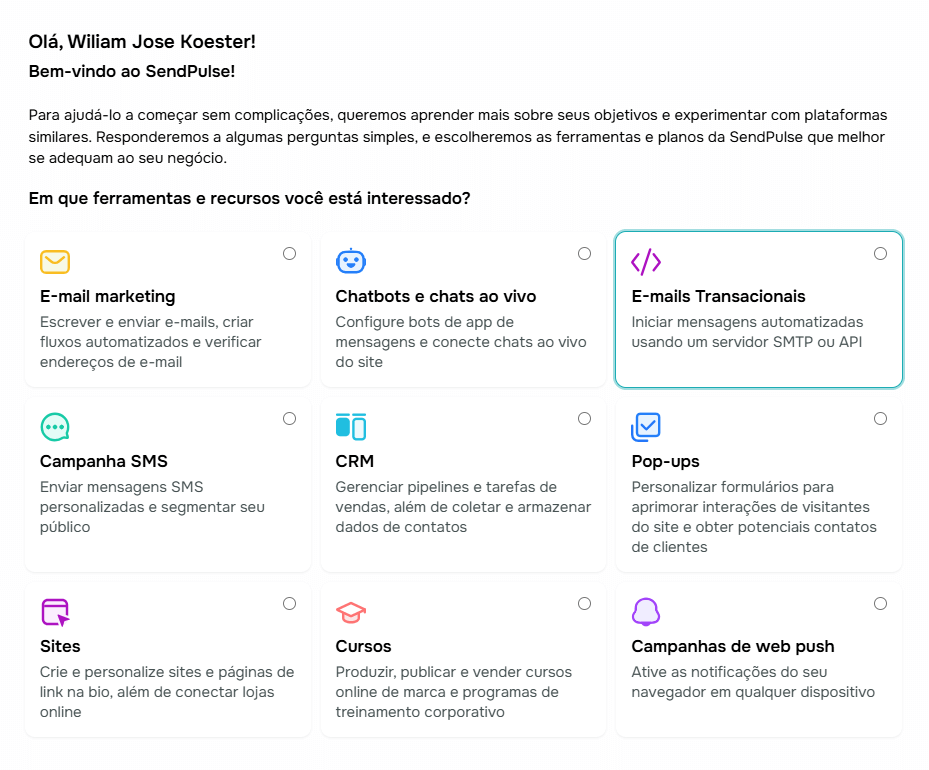Click the CRM card description text
The image size is (929, 770).
[463, 507]
